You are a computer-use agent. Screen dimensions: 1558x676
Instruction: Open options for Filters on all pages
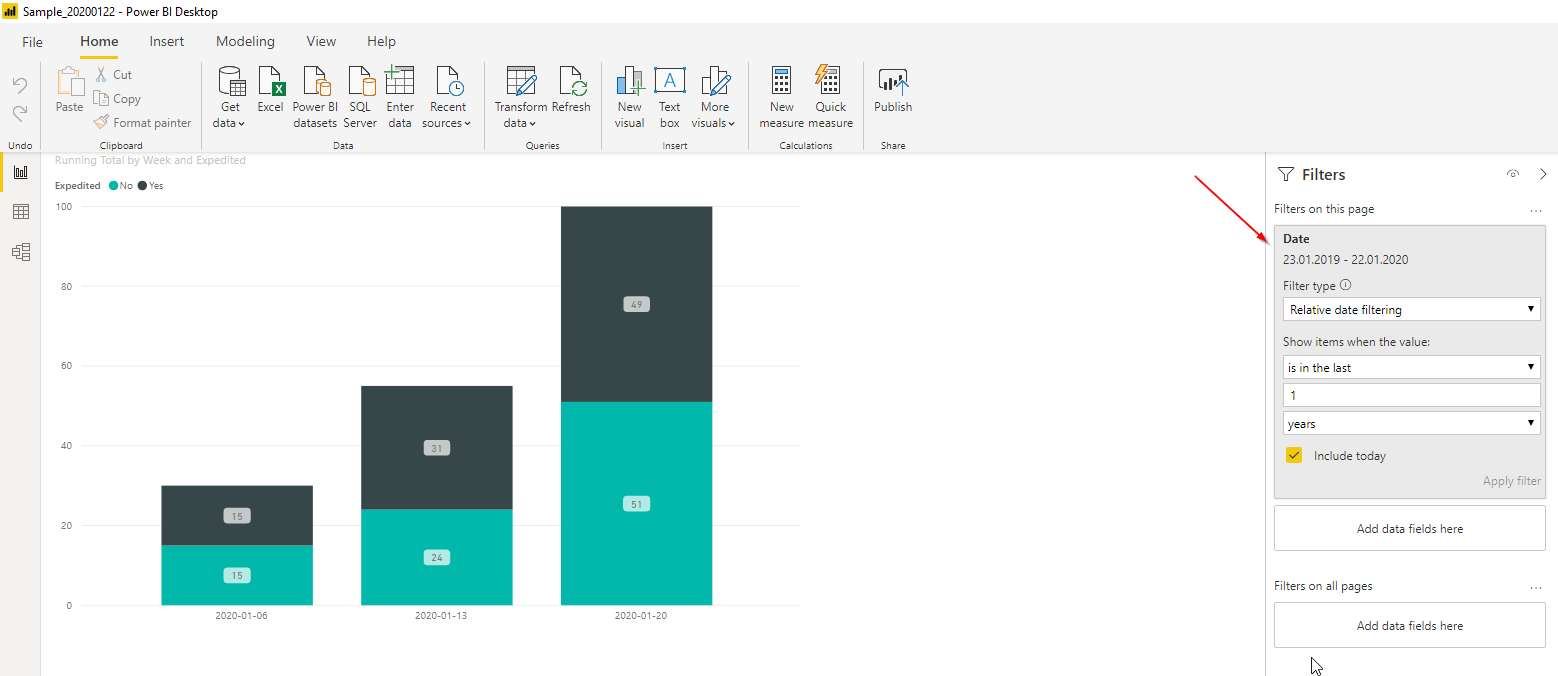pos(1536,587)
